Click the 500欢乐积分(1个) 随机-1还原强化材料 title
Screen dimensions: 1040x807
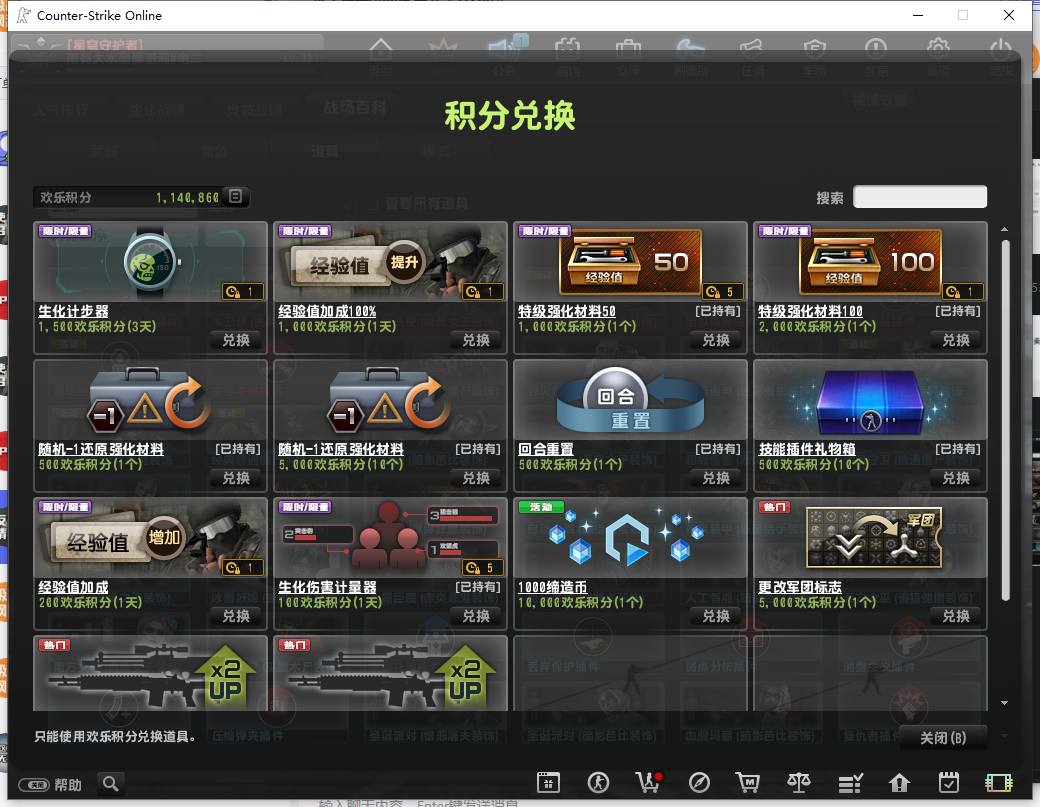click(101, 450)
